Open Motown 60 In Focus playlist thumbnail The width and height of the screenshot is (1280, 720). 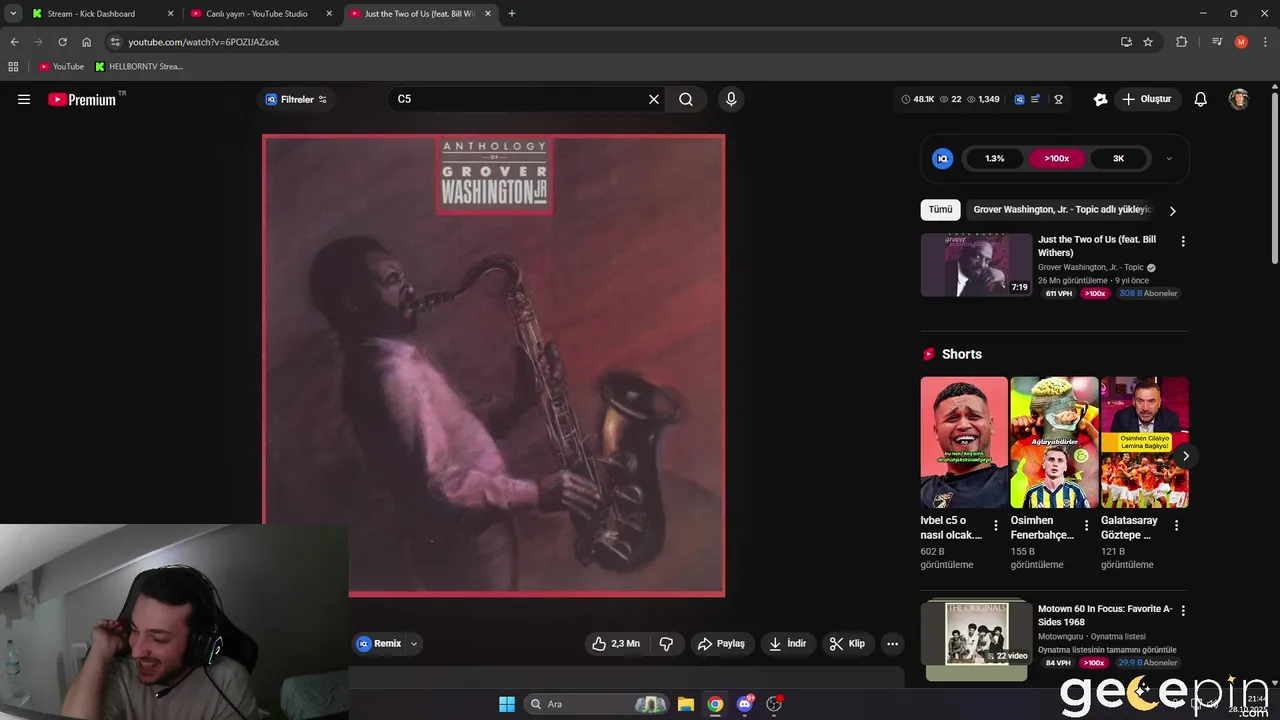click(976, 633)
